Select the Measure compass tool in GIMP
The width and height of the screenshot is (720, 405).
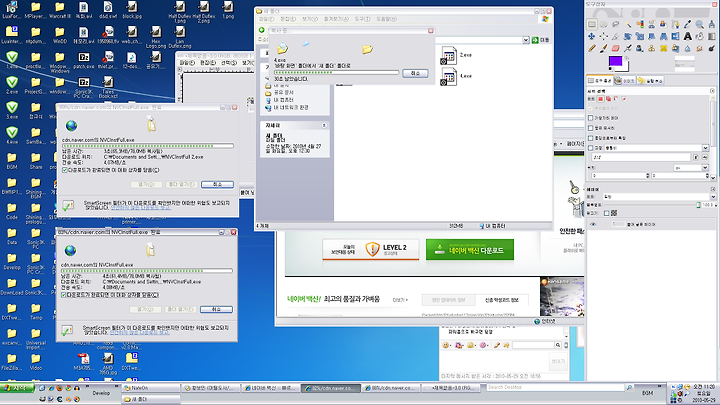pyautogui.click(x=711, y=24)
